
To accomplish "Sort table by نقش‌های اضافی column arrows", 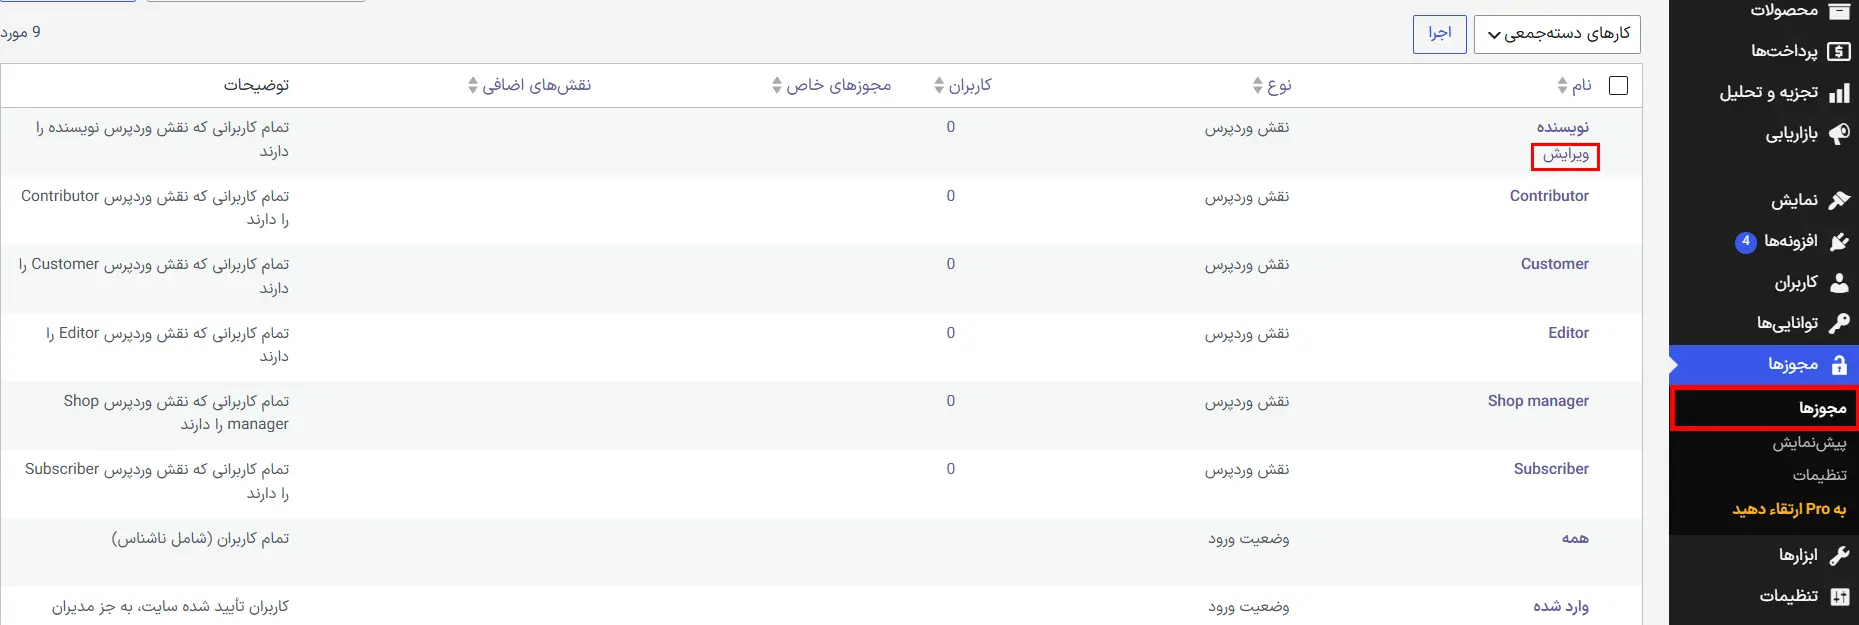I will tap(473, 86).
